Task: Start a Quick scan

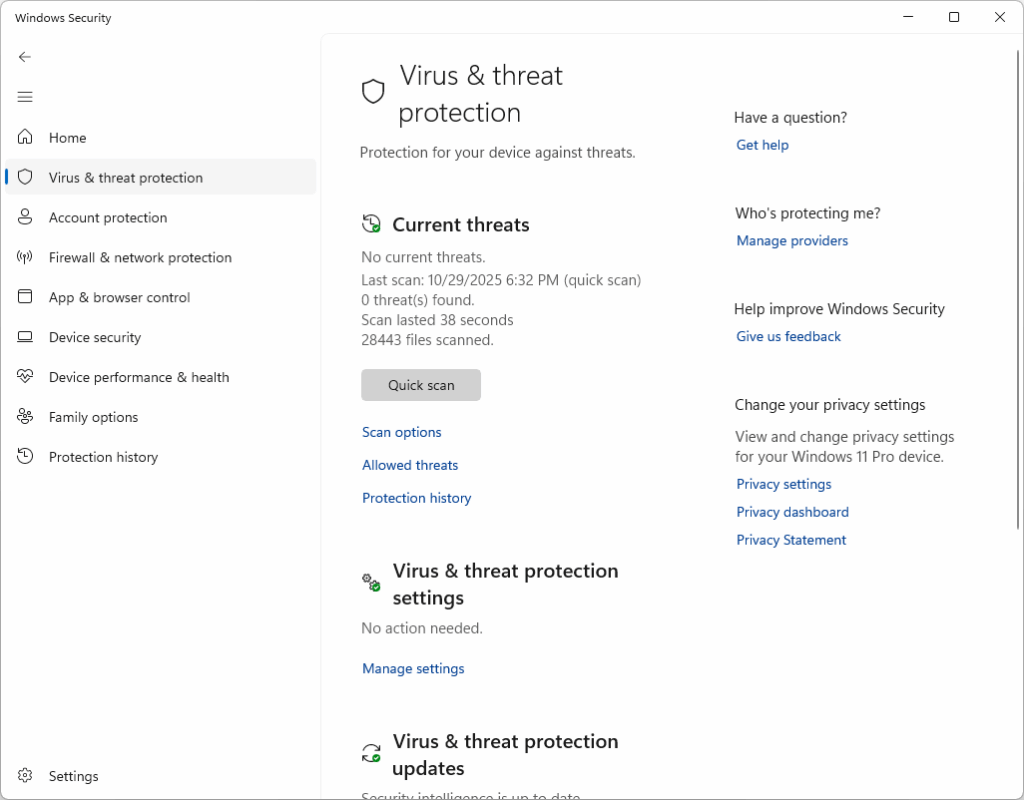Action: pos(421,385)
